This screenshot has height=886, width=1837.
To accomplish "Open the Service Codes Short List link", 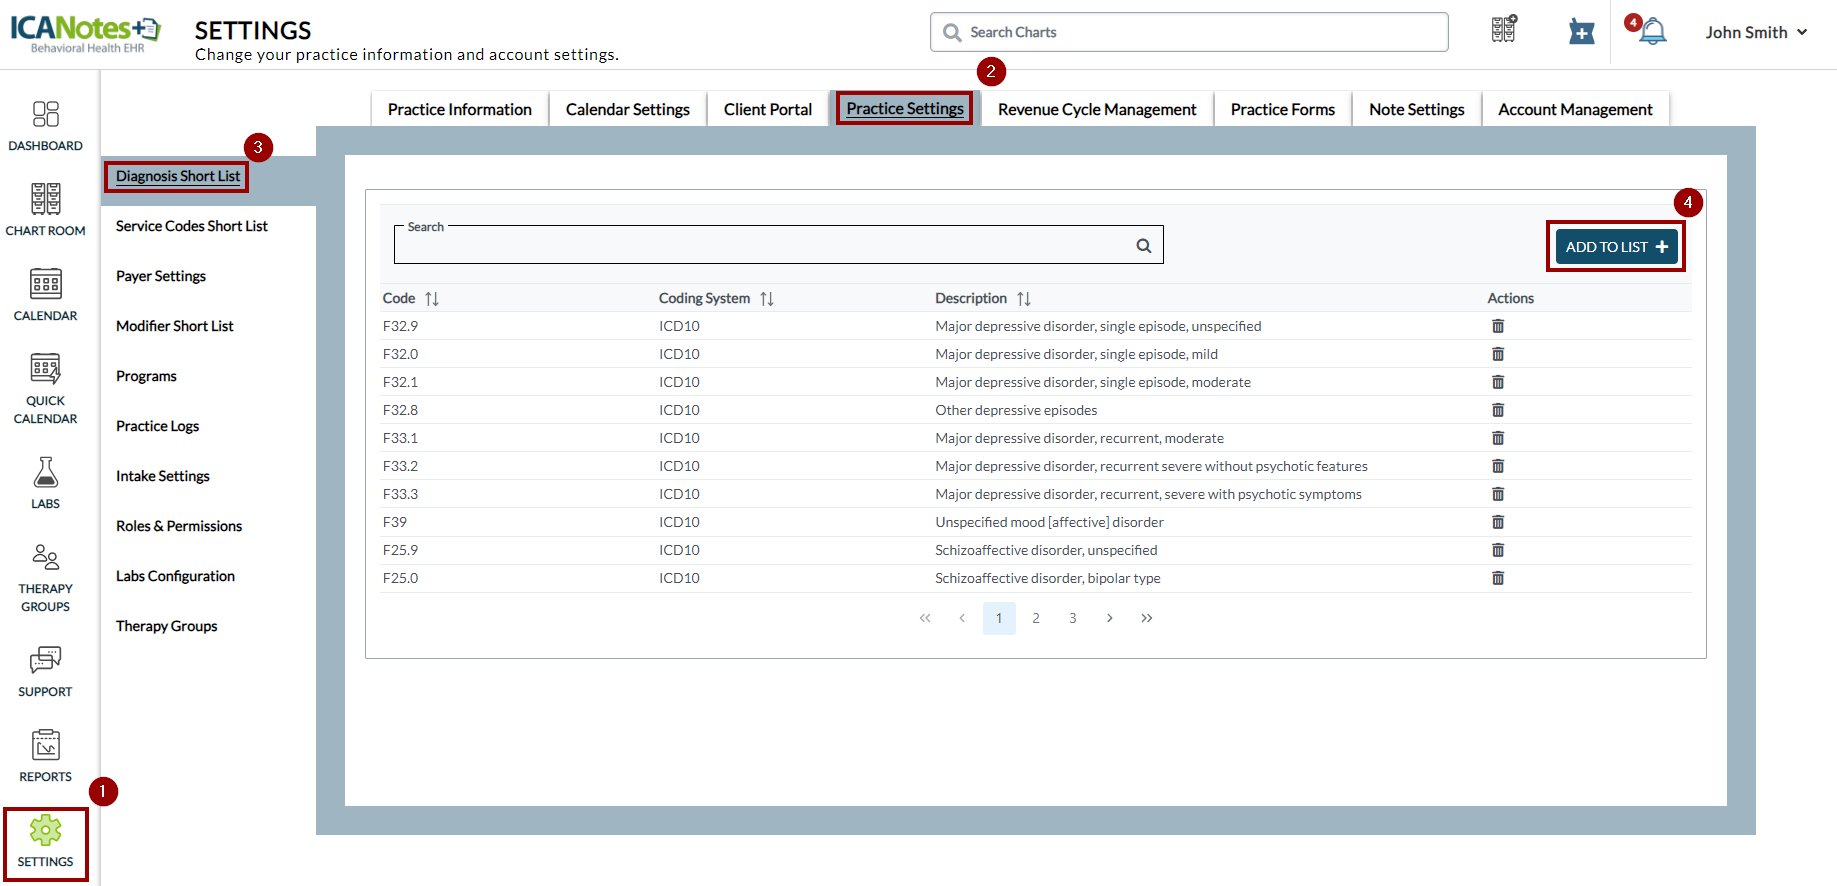I will coord(192,226).
